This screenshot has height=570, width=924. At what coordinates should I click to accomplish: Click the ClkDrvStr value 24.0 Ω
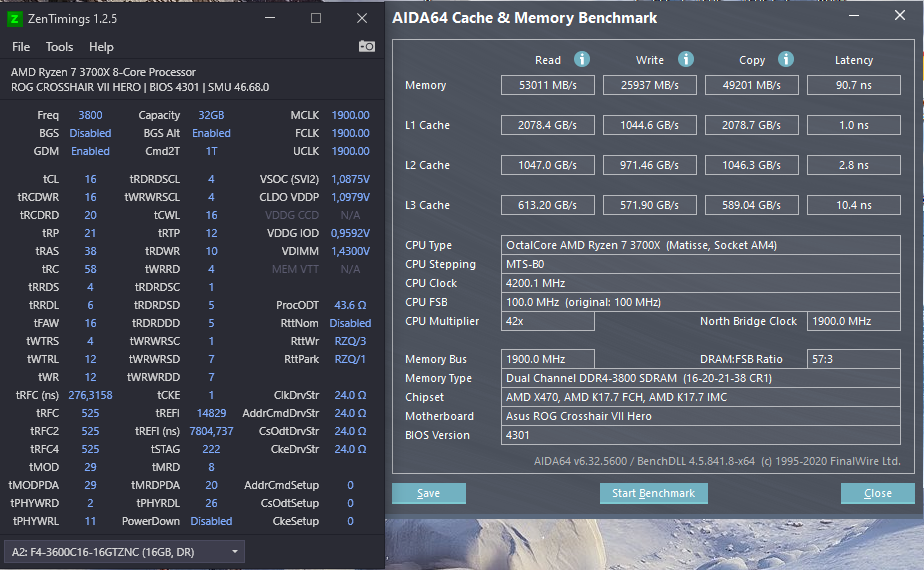tap(350, 395)
